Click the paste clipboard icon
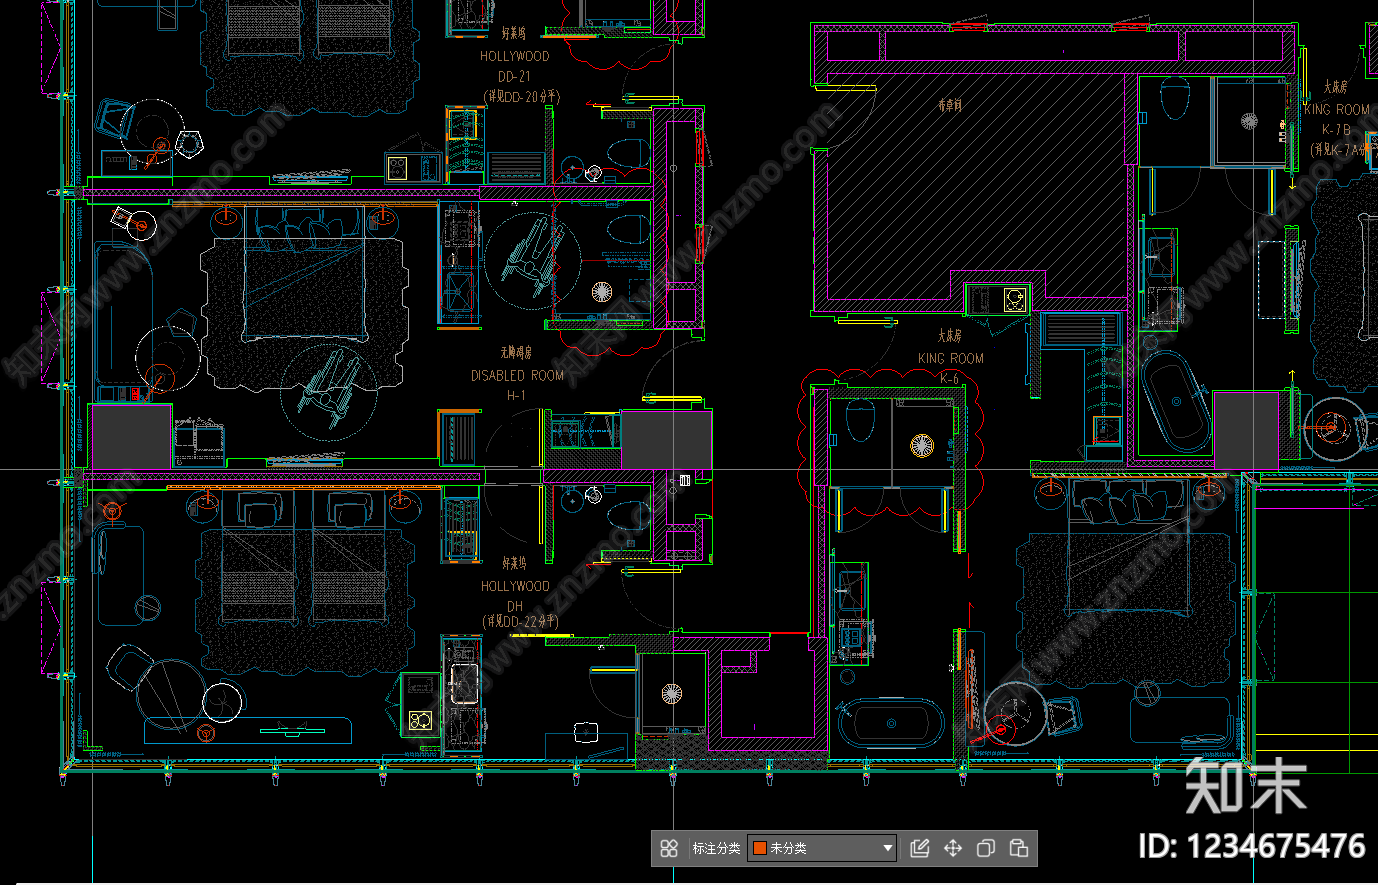This screenshot has width=1378, height=885. click(x=1019, y=848)
